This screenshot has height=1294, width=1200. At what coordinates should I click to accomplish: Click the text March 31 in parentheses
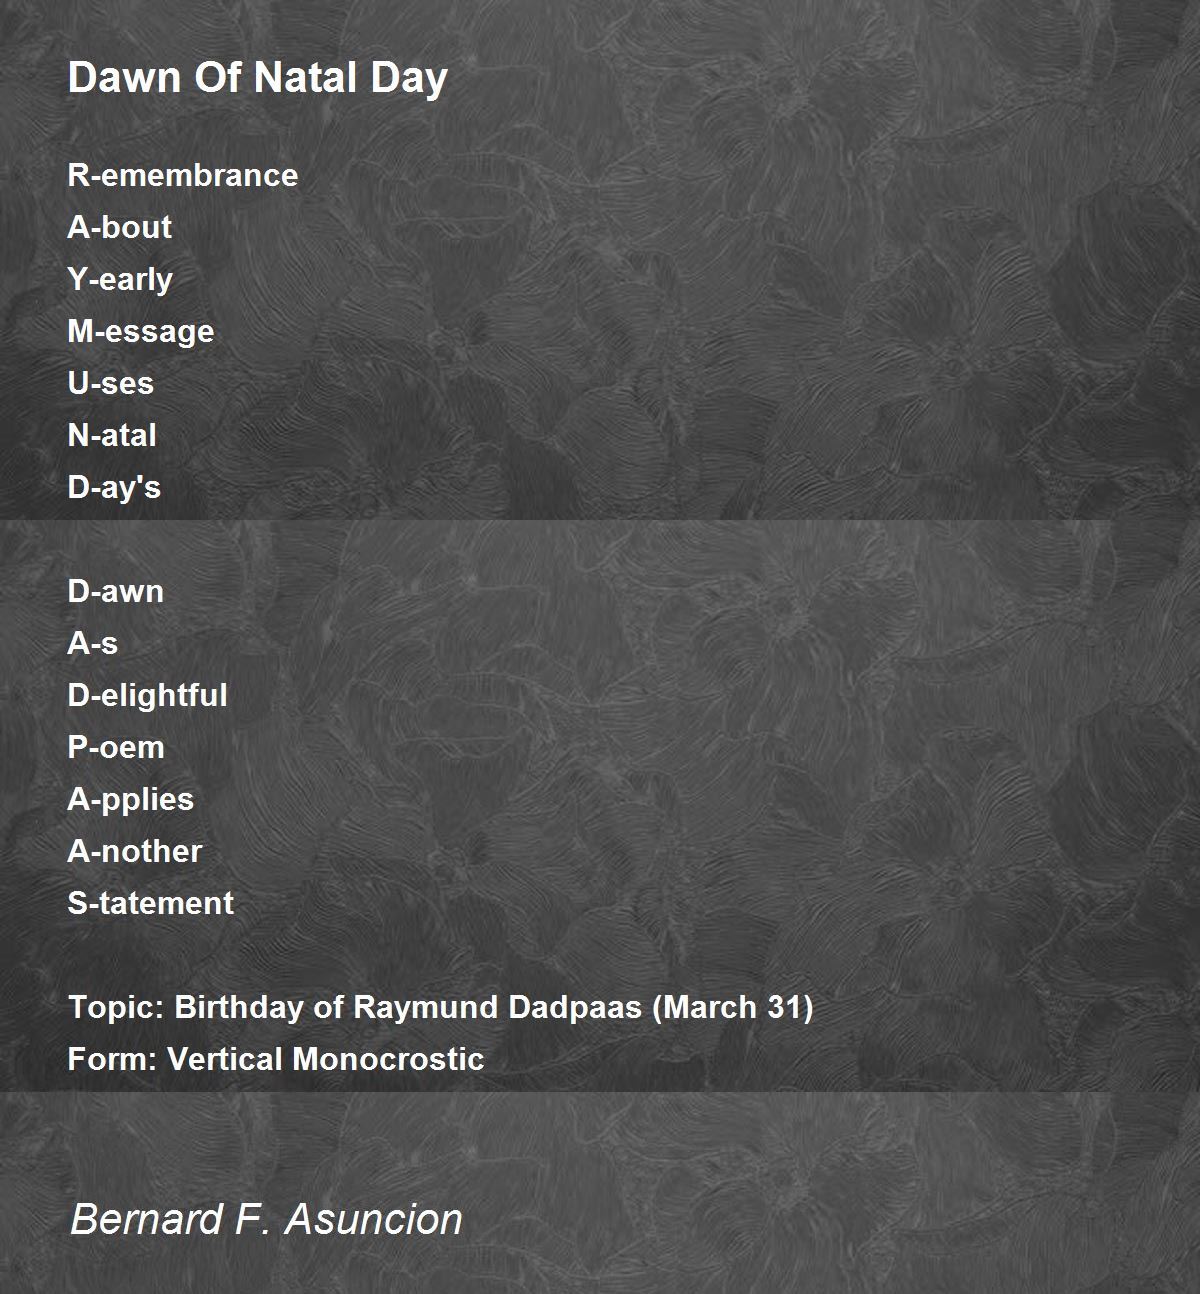click(733, 1007)
